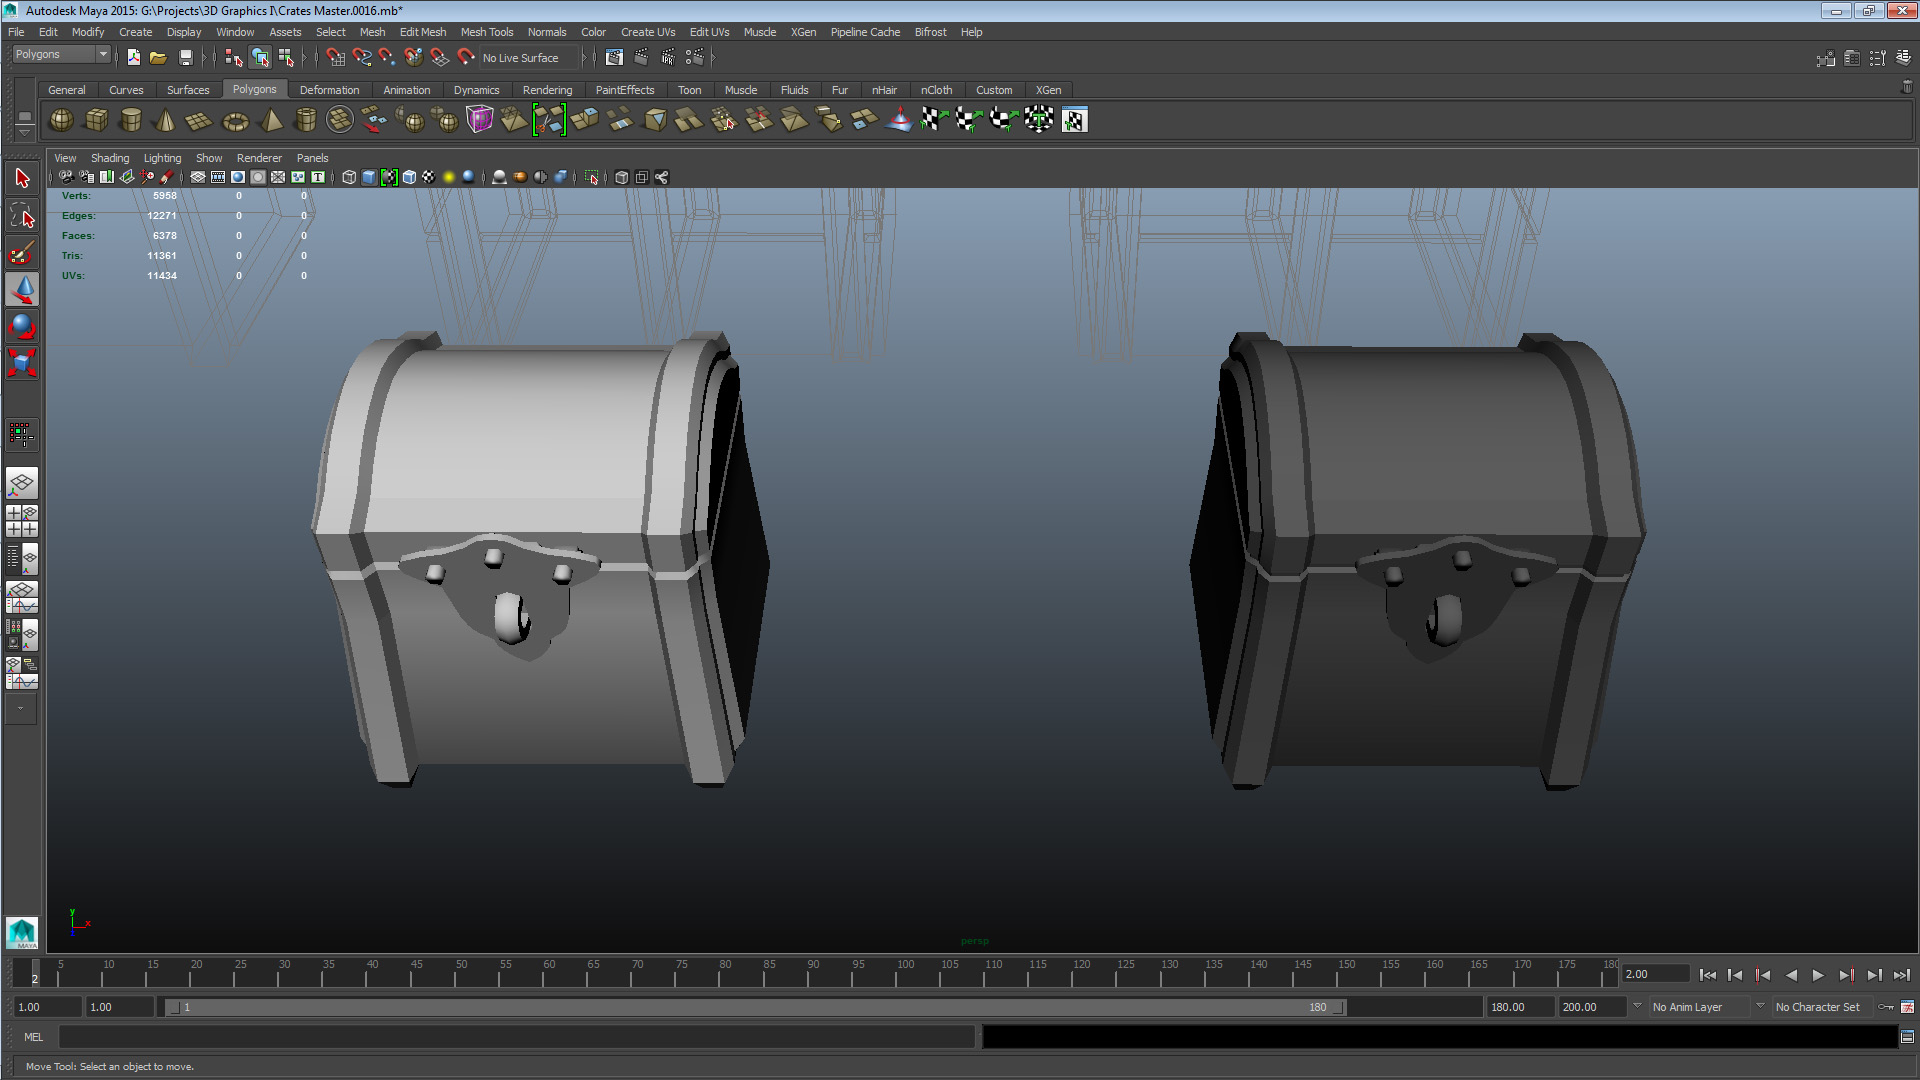This screenshot has height=1080, width=1920.
Task: Toggle use all lights in viewport
Action: click(449, 177)
